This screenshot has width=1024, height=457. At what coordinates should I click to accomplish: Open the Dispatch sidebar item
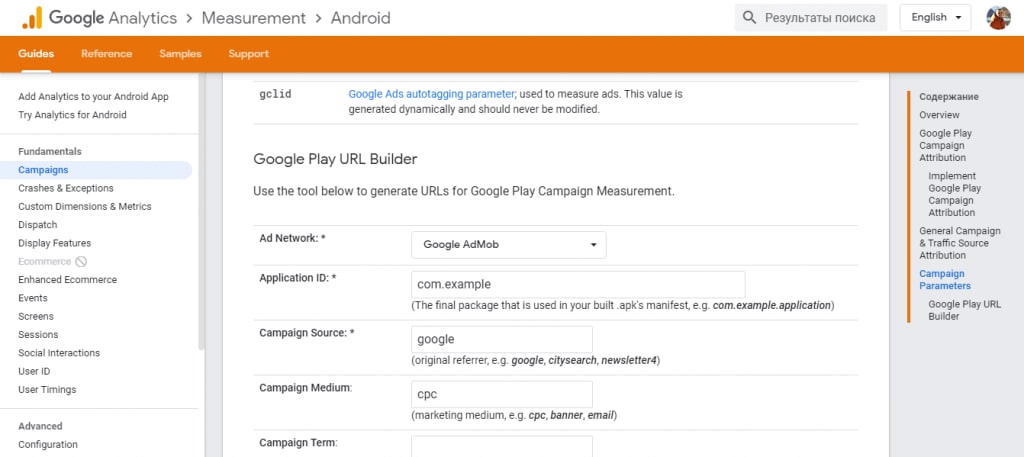coord(38,225)
